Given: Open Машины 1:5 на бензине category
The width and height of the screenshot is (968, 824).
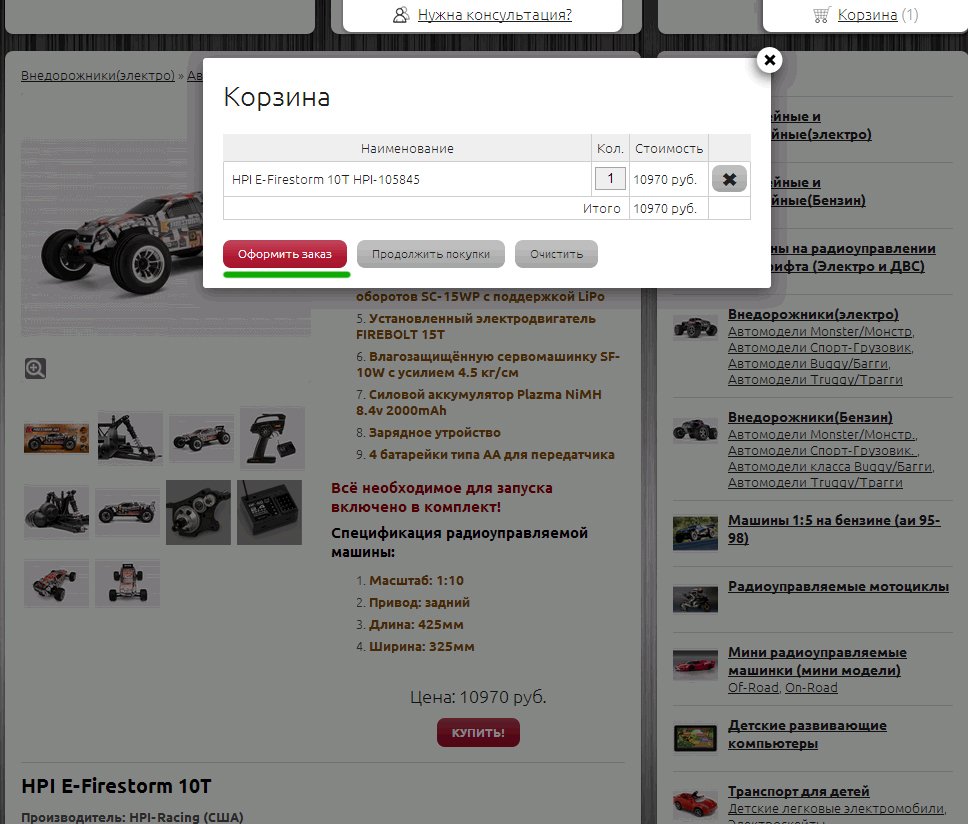Looking at the screenshot, I should 834,529.
